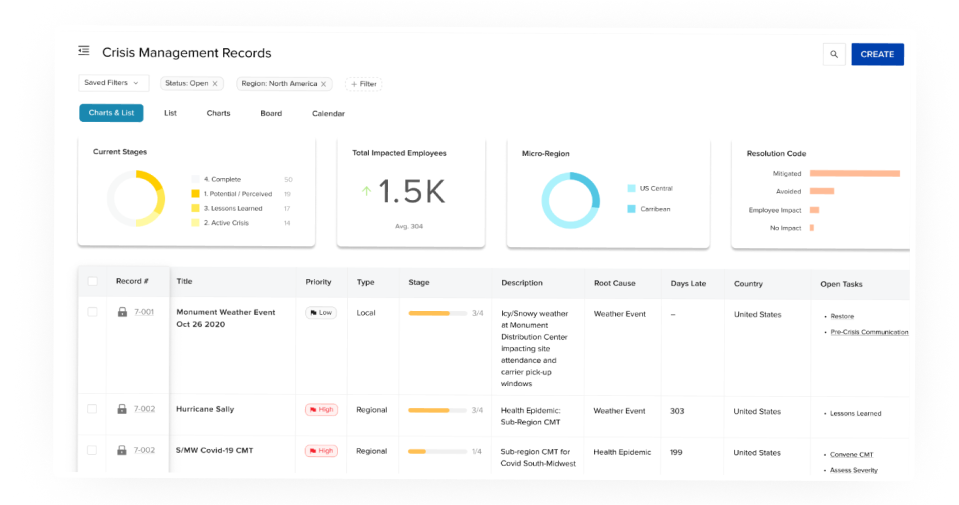Switch to the List view tab

point(170,113)
